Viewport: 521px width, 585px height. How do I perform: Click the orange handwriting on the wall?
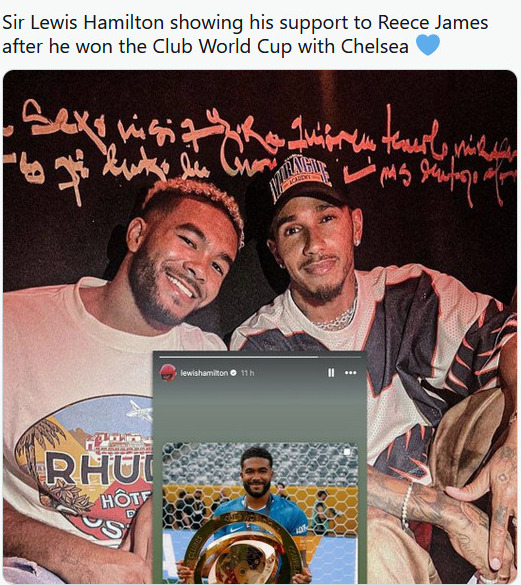pos(258,149)
